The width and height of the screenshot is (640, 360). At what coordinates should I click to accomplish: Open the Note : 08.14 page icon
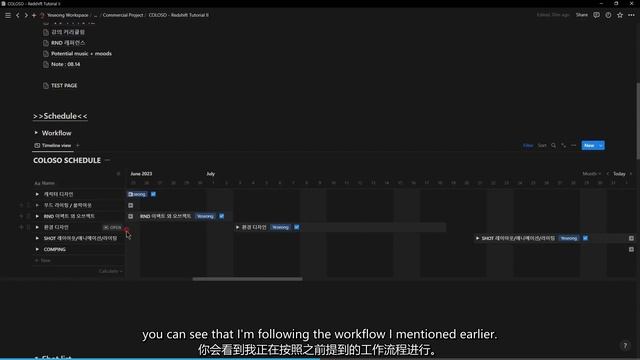click(46, 64)
